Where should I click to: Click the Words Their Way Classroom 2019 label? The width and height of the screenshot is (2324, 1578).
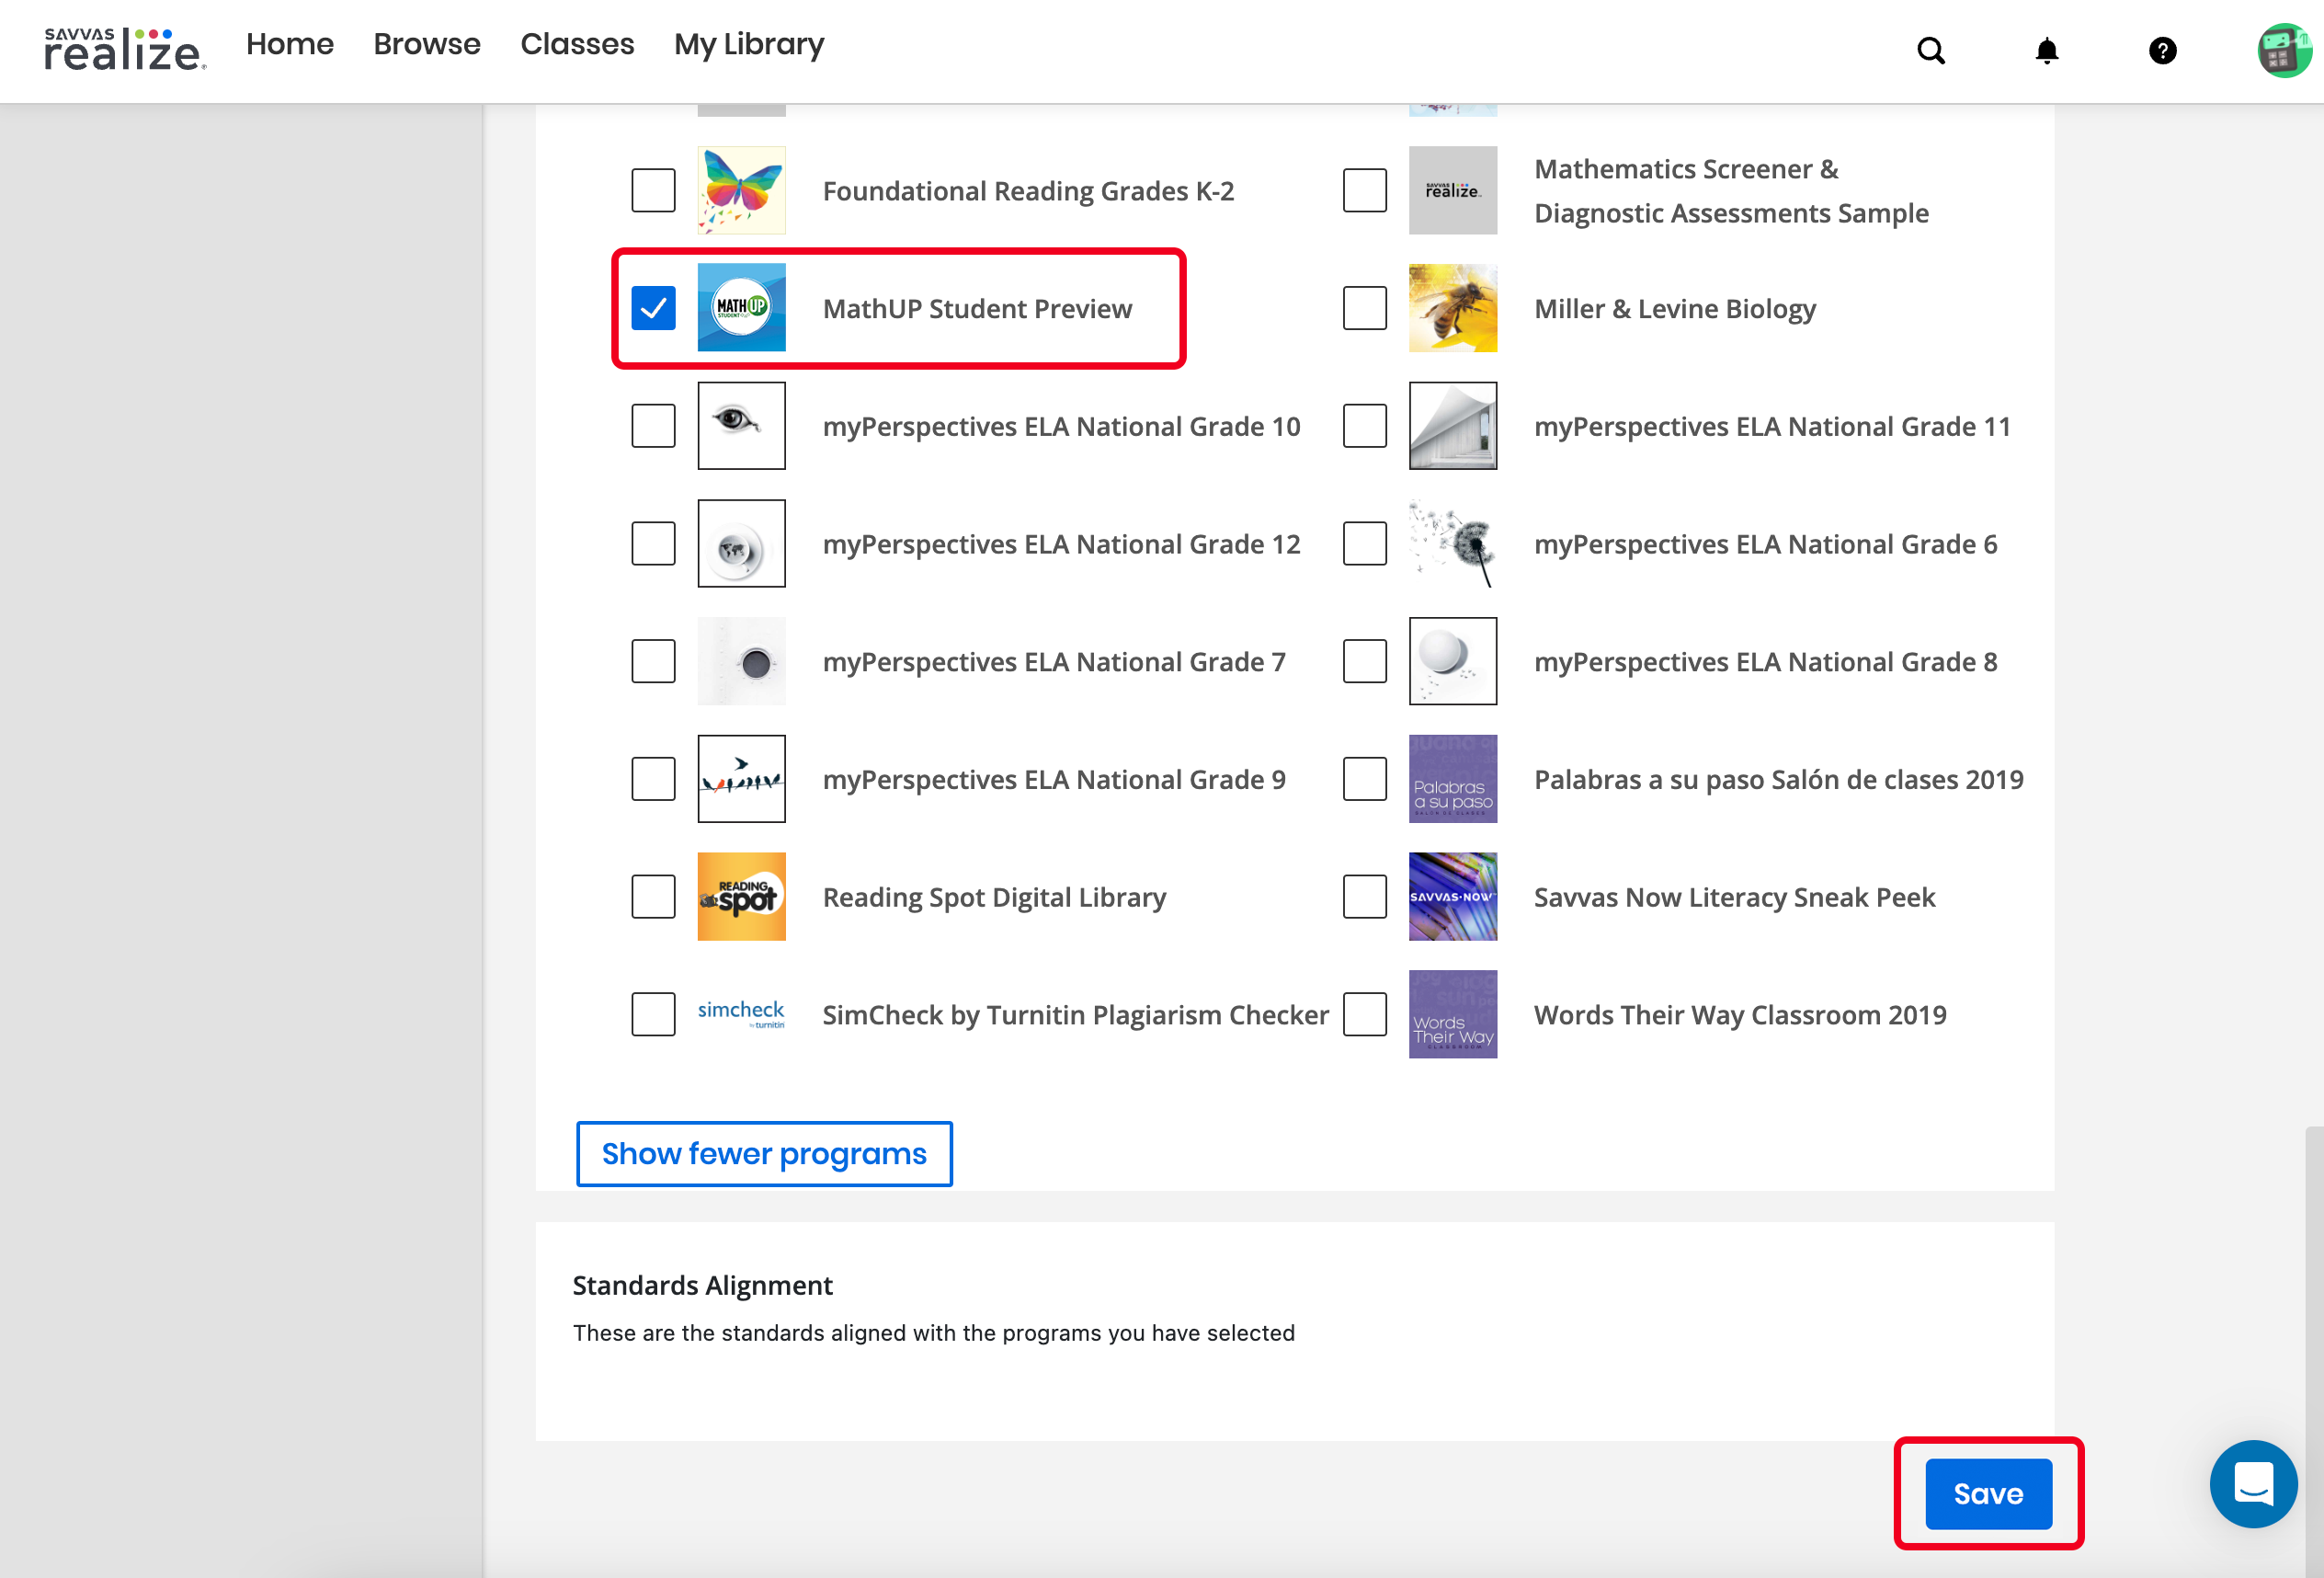click(1740, 1015)
